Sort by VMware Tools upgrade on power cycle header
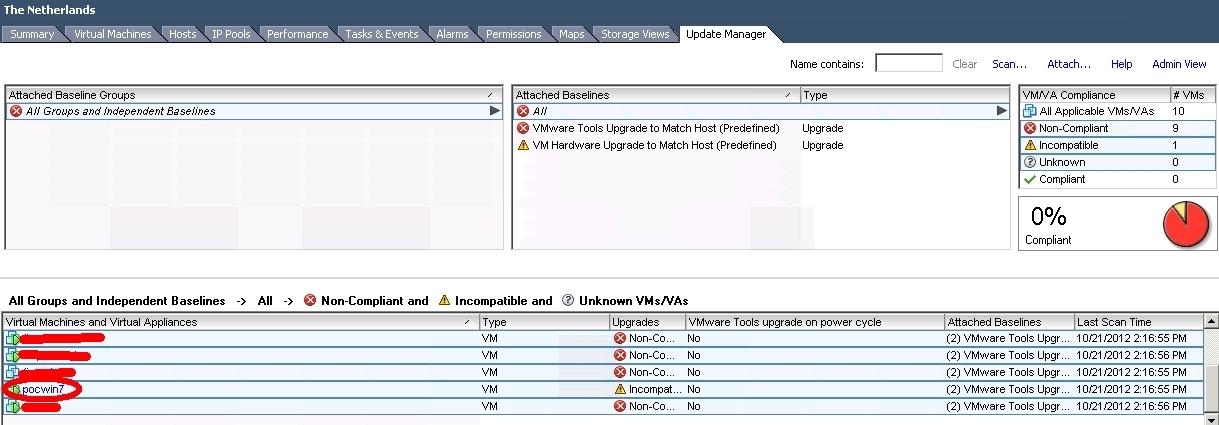 pos(814,322)
